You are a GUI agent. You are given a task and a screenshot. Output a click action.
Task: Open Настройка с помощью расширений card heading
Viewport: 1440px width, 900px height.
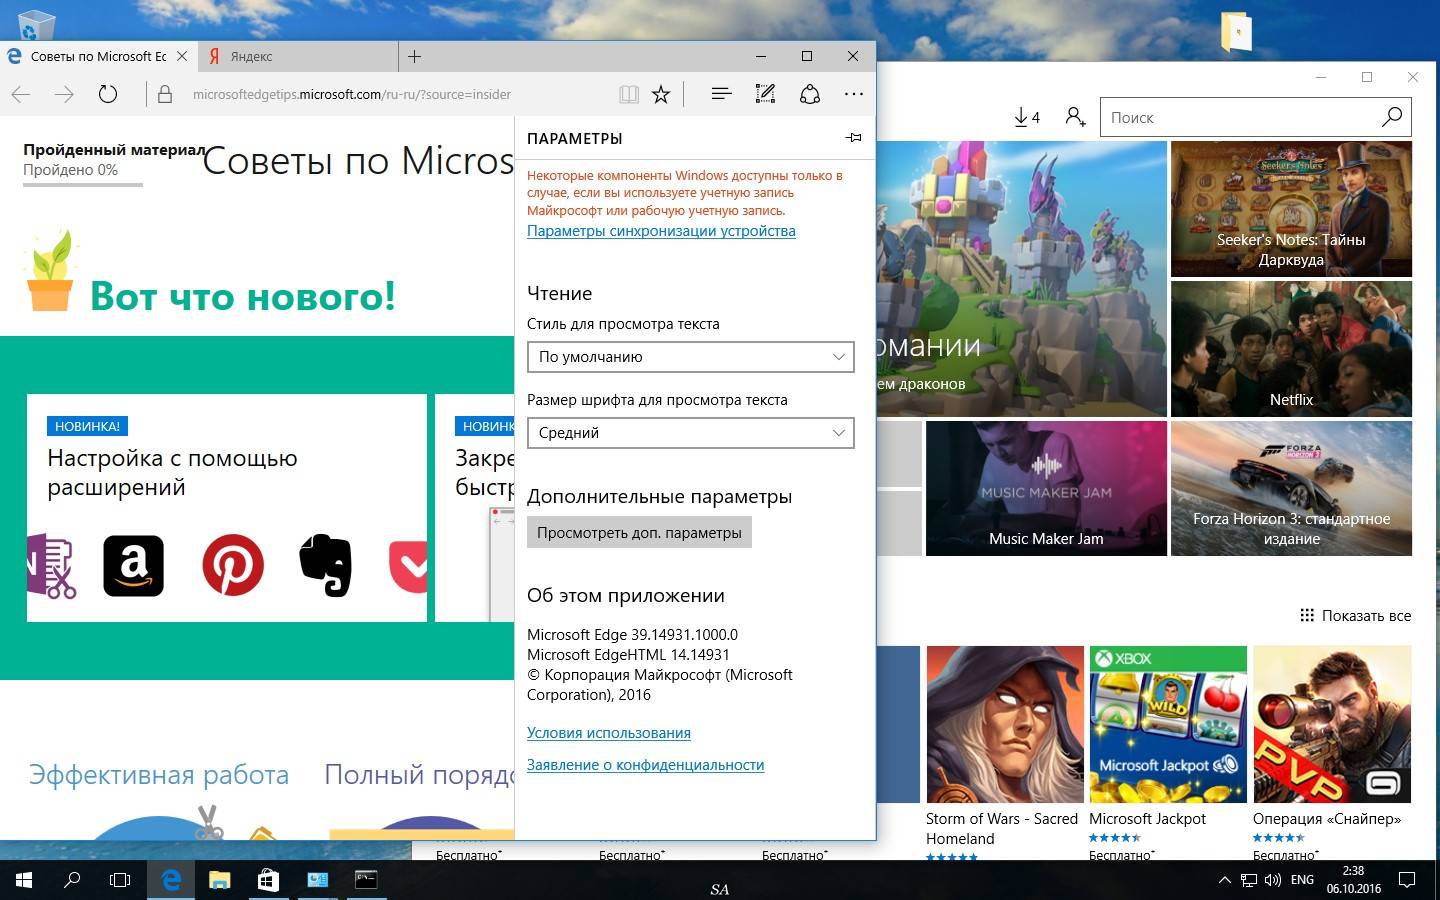172,472
